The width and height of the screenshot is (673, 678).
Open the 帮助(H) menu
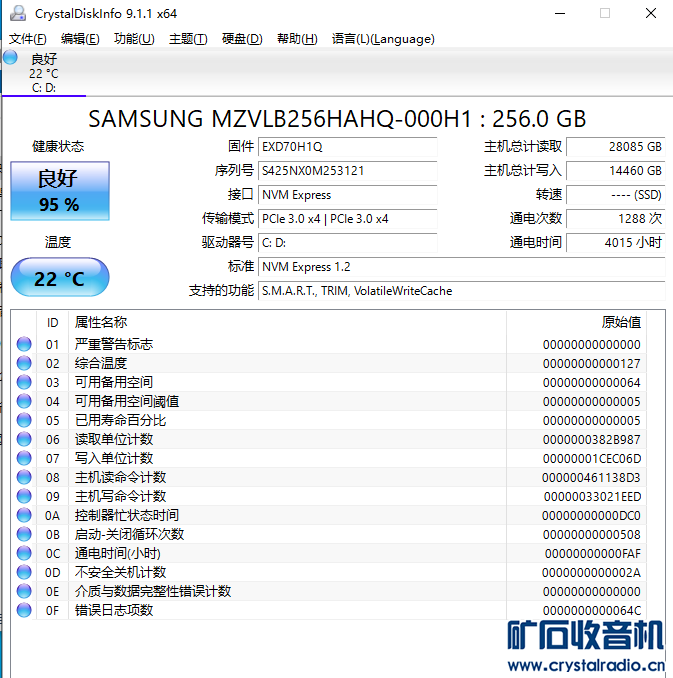coord(297,39)
